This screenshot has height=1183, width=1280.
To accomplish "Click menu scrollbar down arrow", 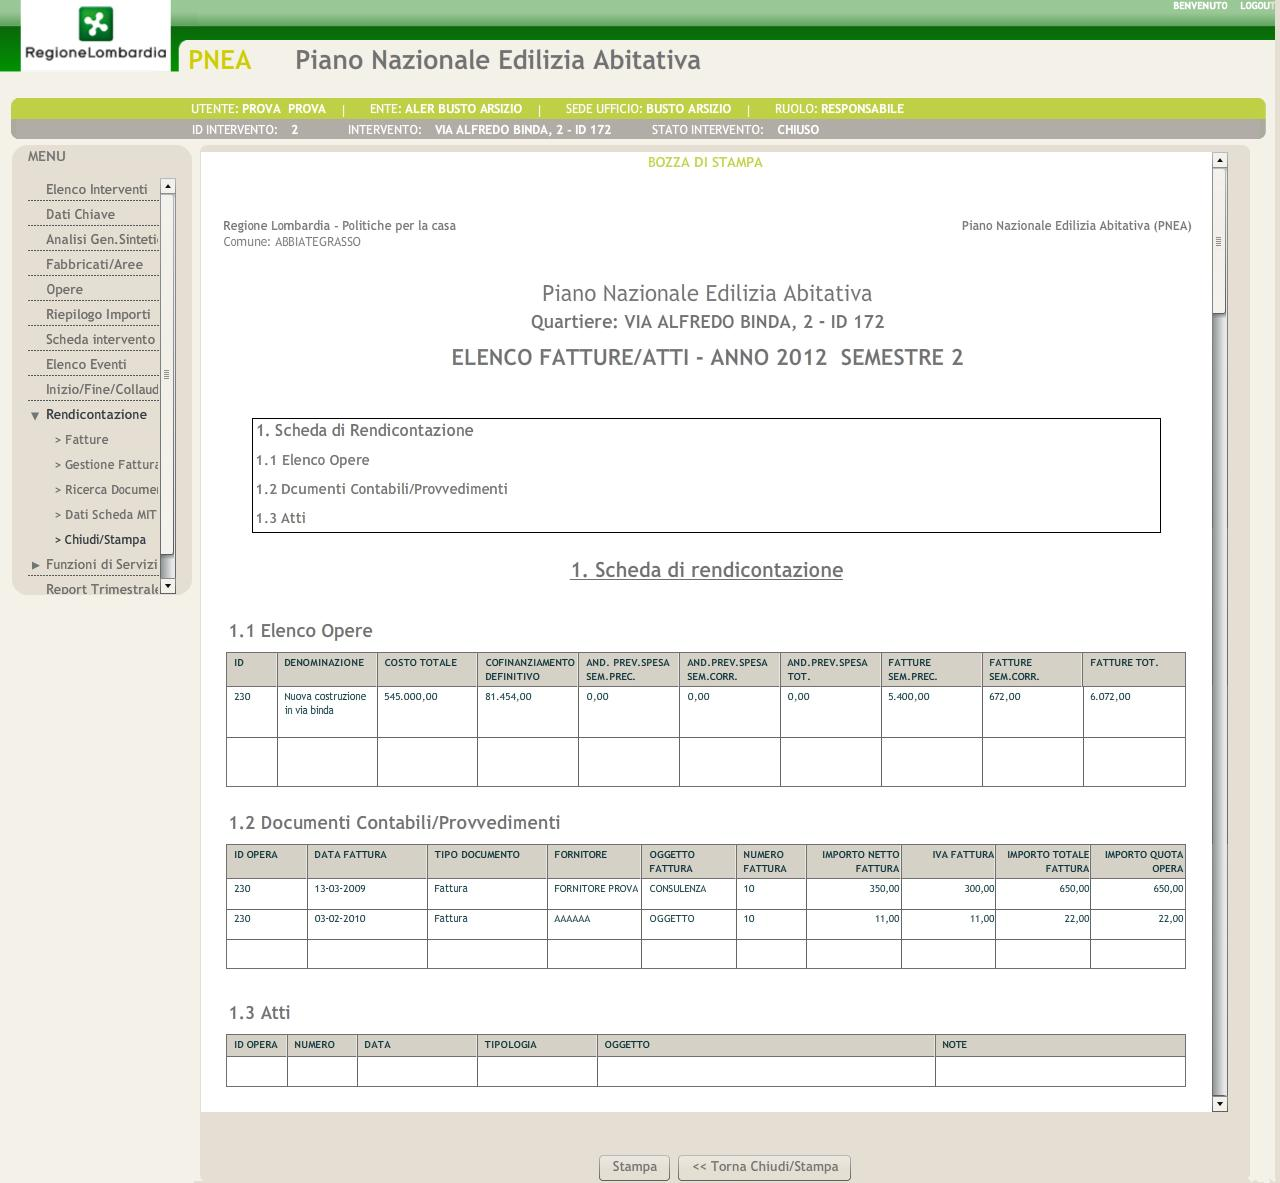I will (168, 586).
